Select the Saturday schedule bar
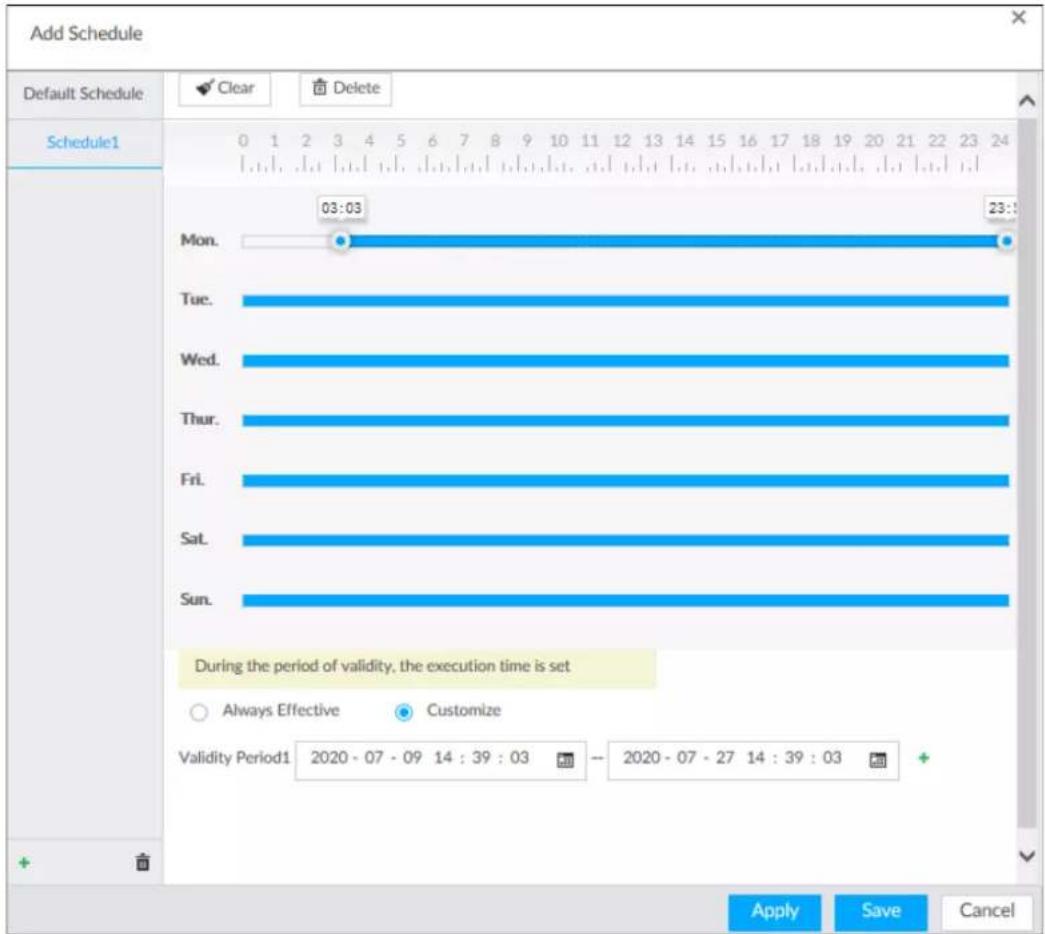 [625, 540]
